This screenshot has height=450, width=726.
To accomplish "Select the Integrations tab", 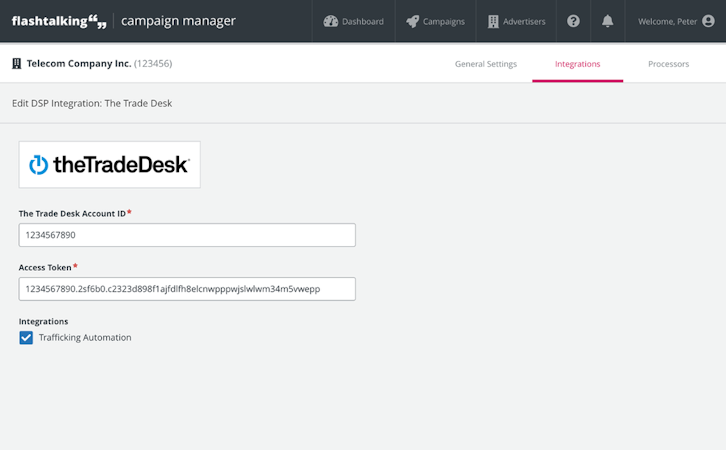I will point(577,64).
